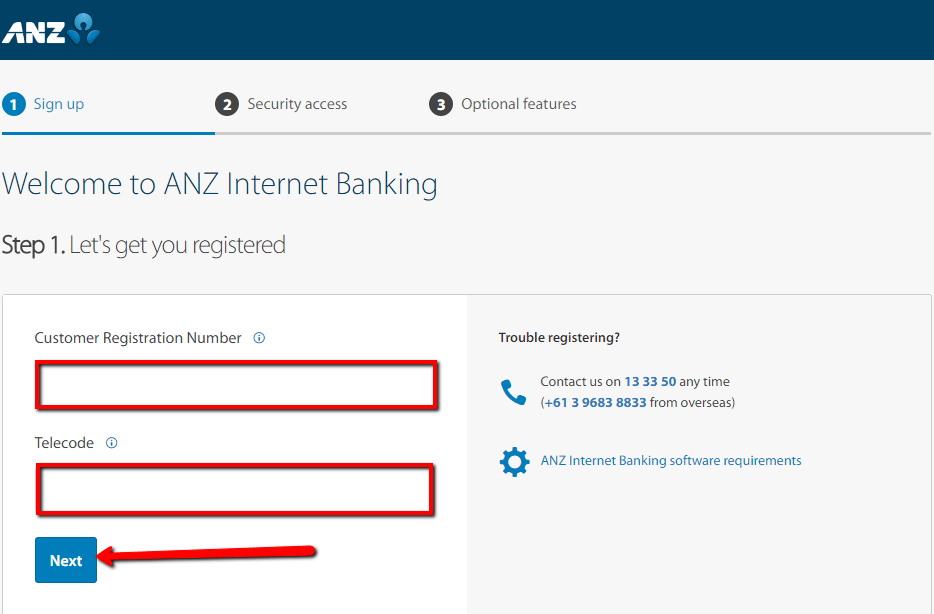Click the phone icon under Trouble registering

tap(513, 392)
